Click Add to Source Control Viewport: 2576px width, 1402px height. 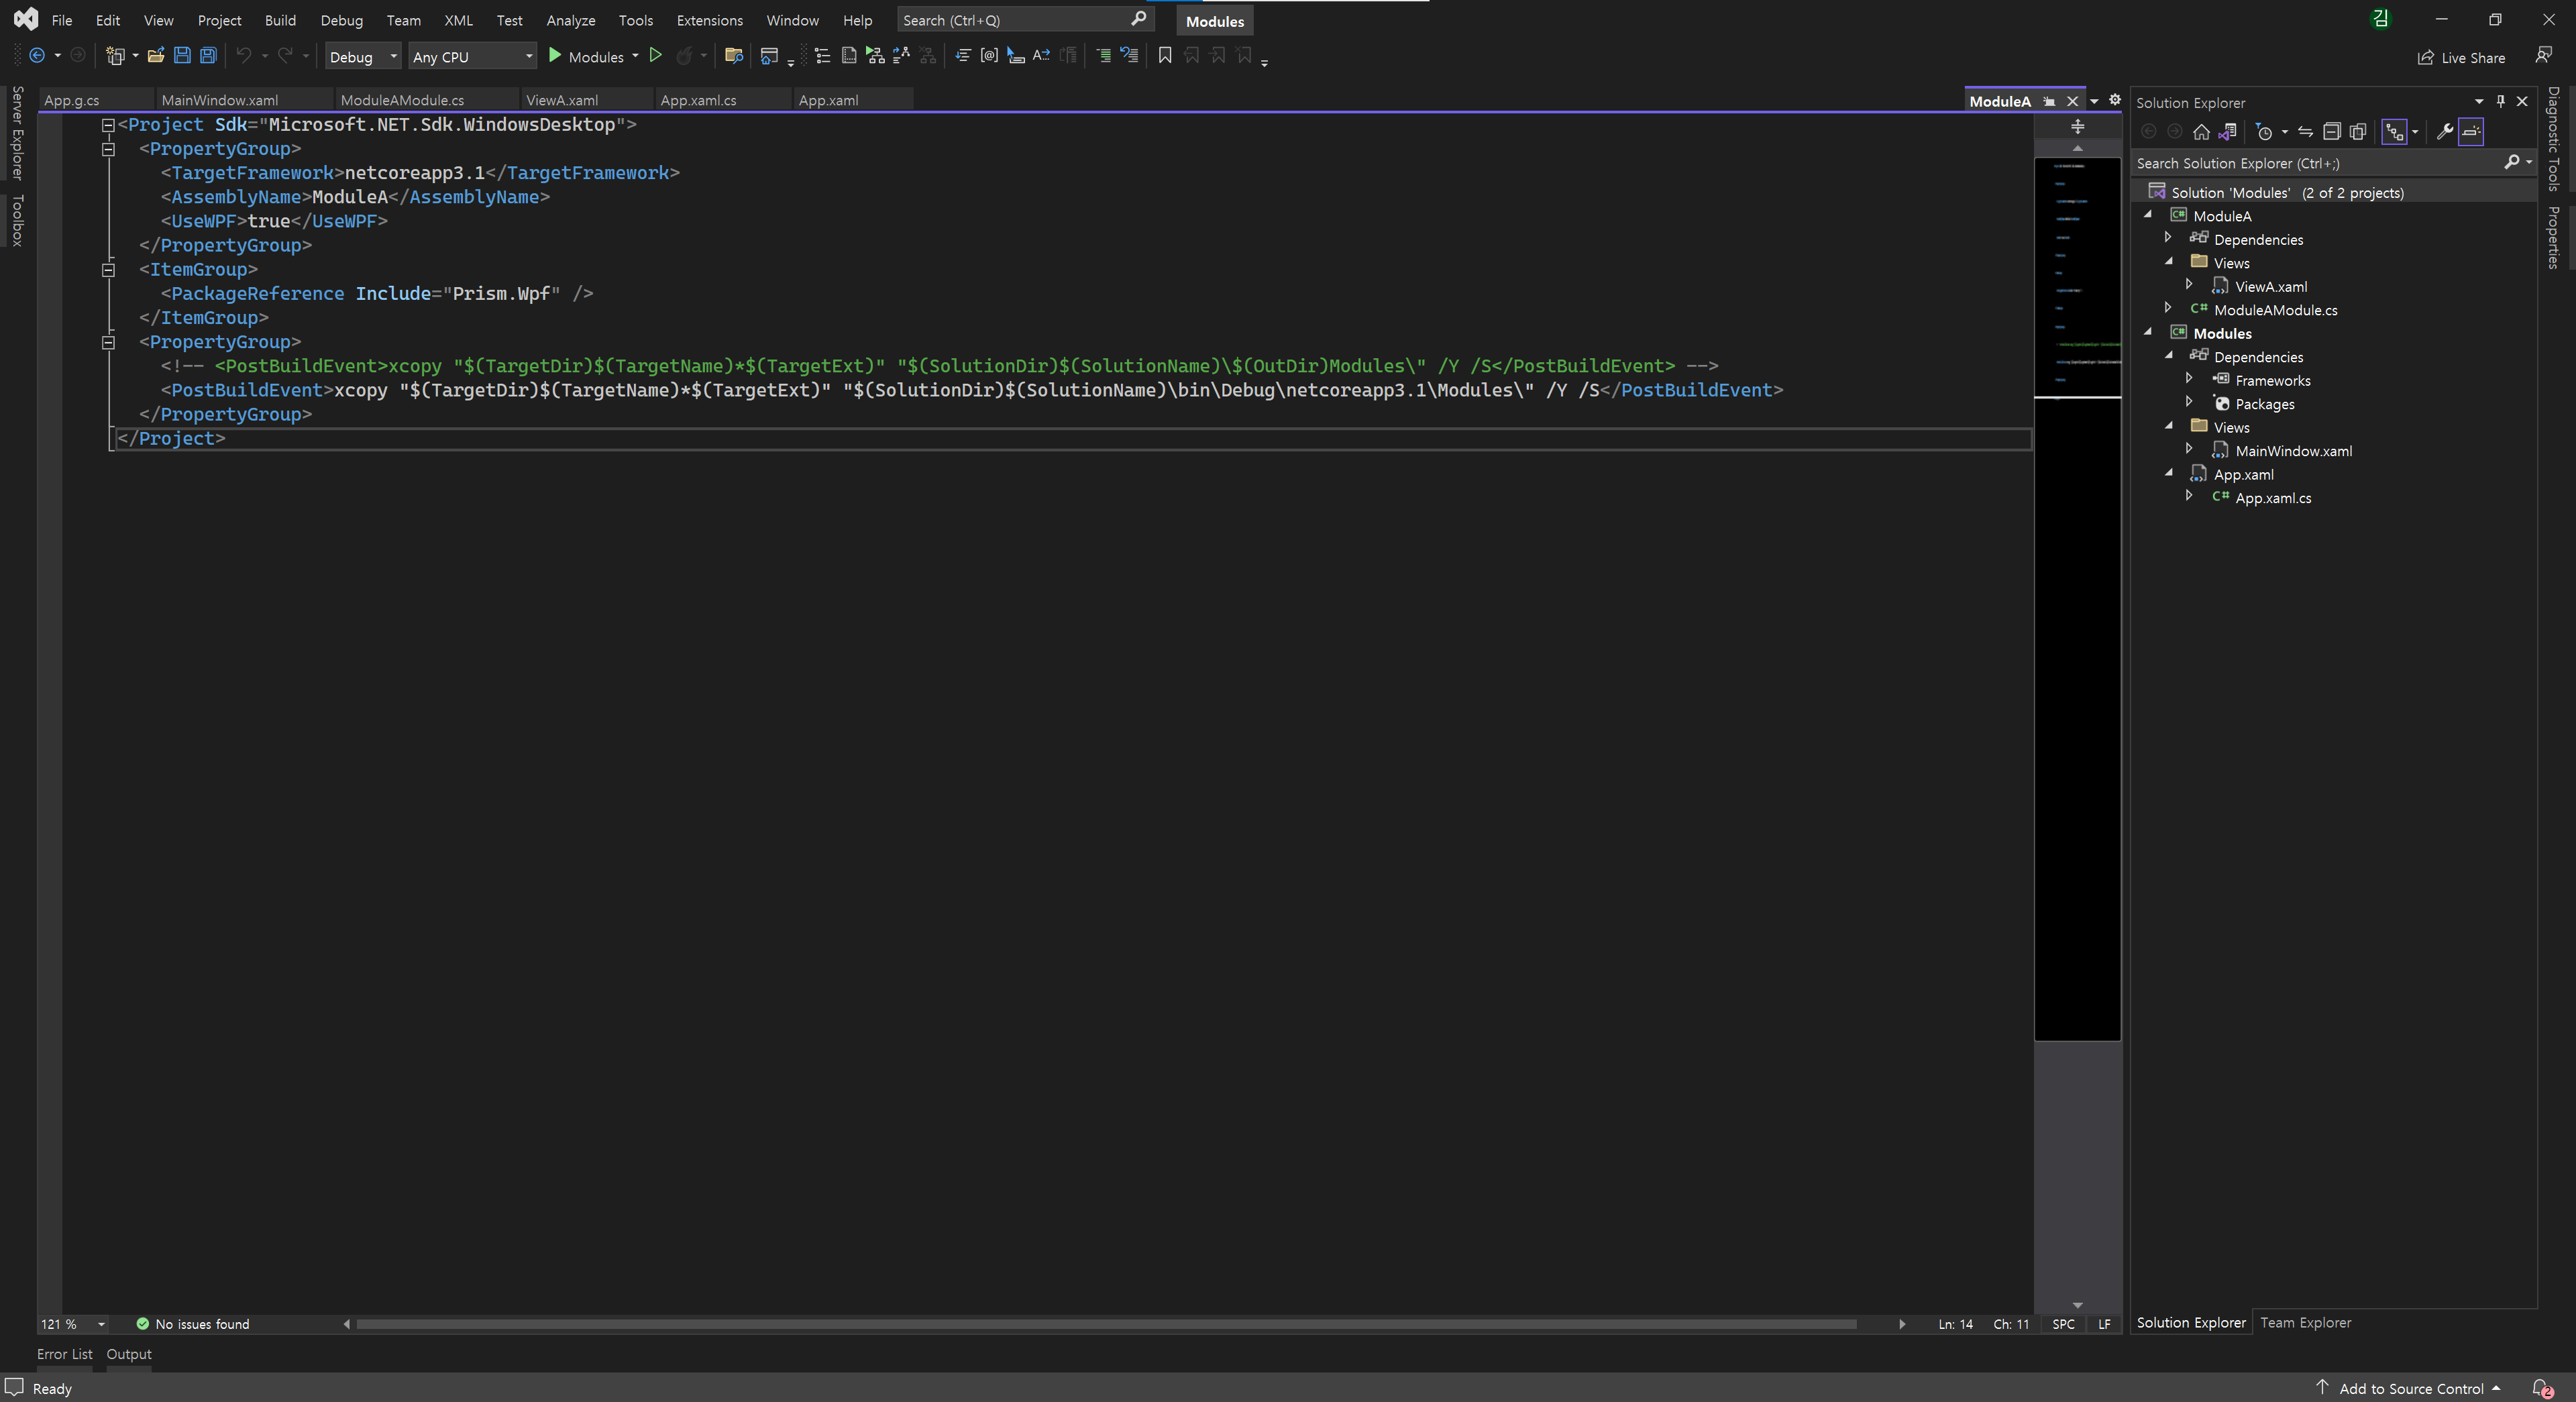point(2411,1388)
